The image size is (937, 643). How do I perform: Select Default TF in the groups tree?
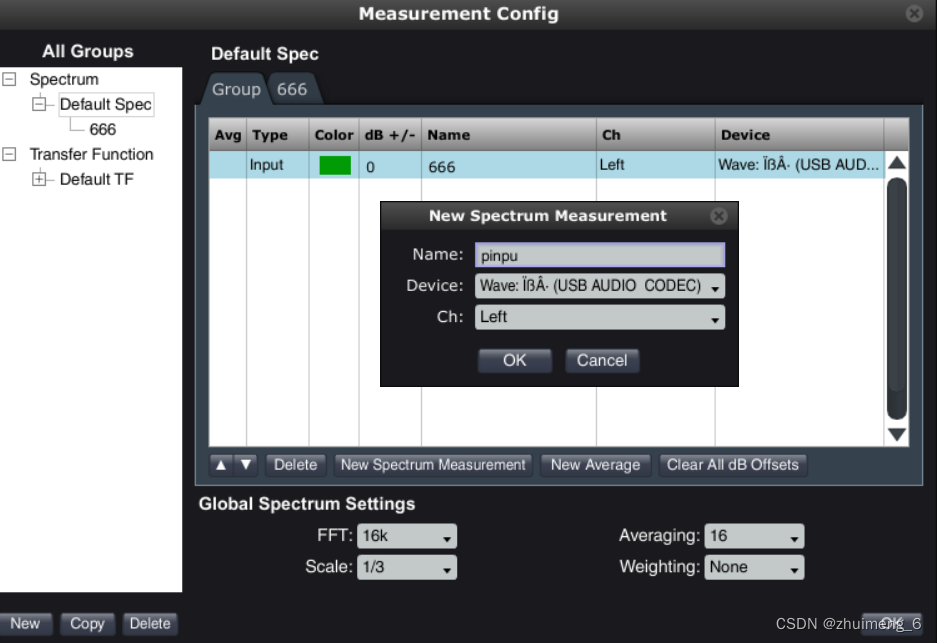pos(97,179)
